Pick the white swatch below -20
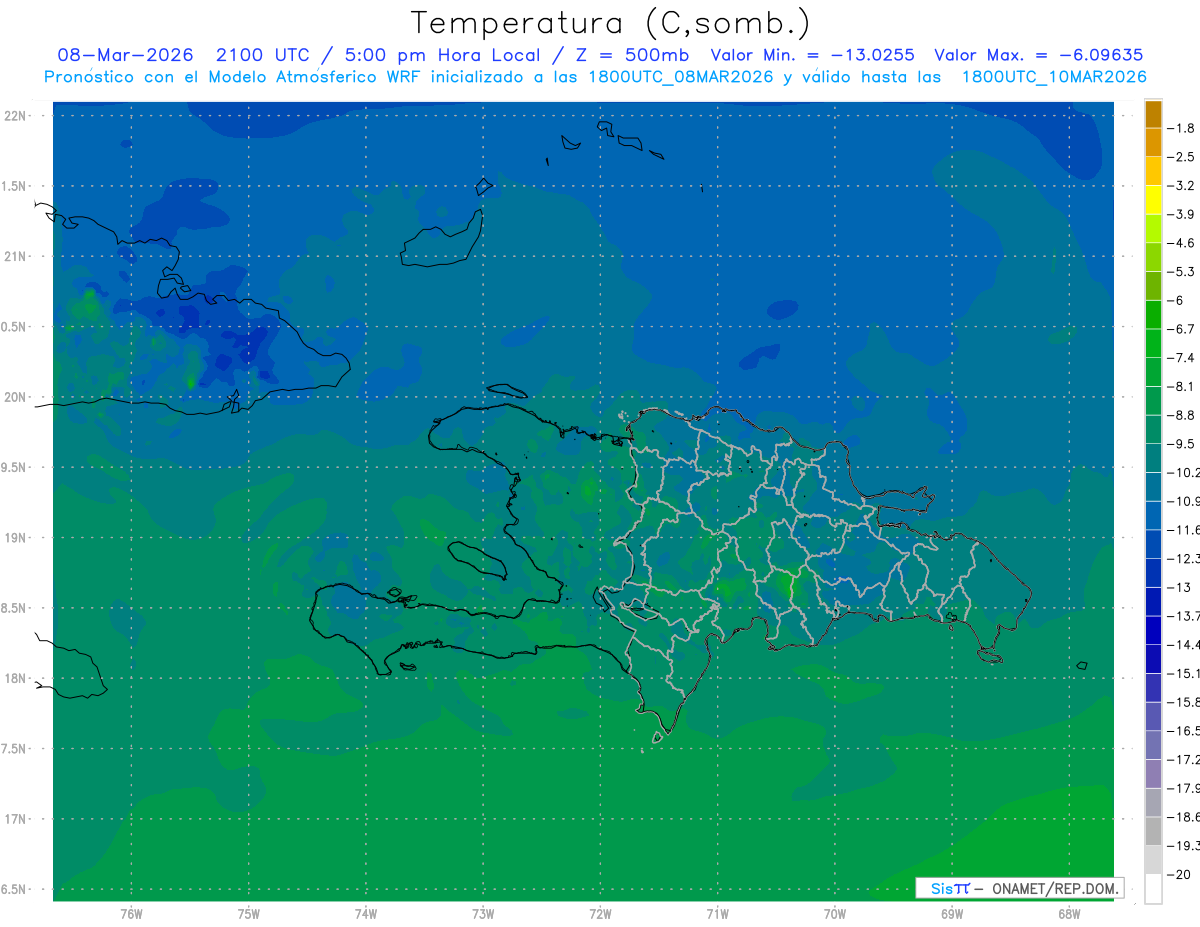Viewport: 1200px width, 927px height. (1153, 889)
